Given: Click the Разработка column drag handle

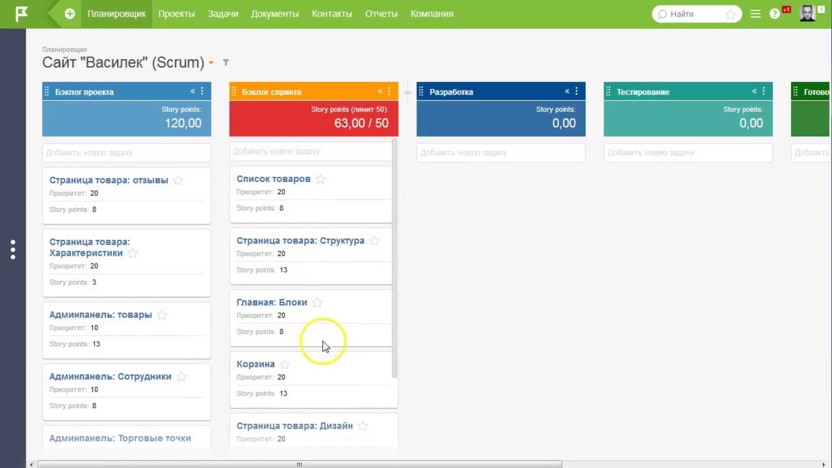Looking at the screenshot, I should coord(421,91).
